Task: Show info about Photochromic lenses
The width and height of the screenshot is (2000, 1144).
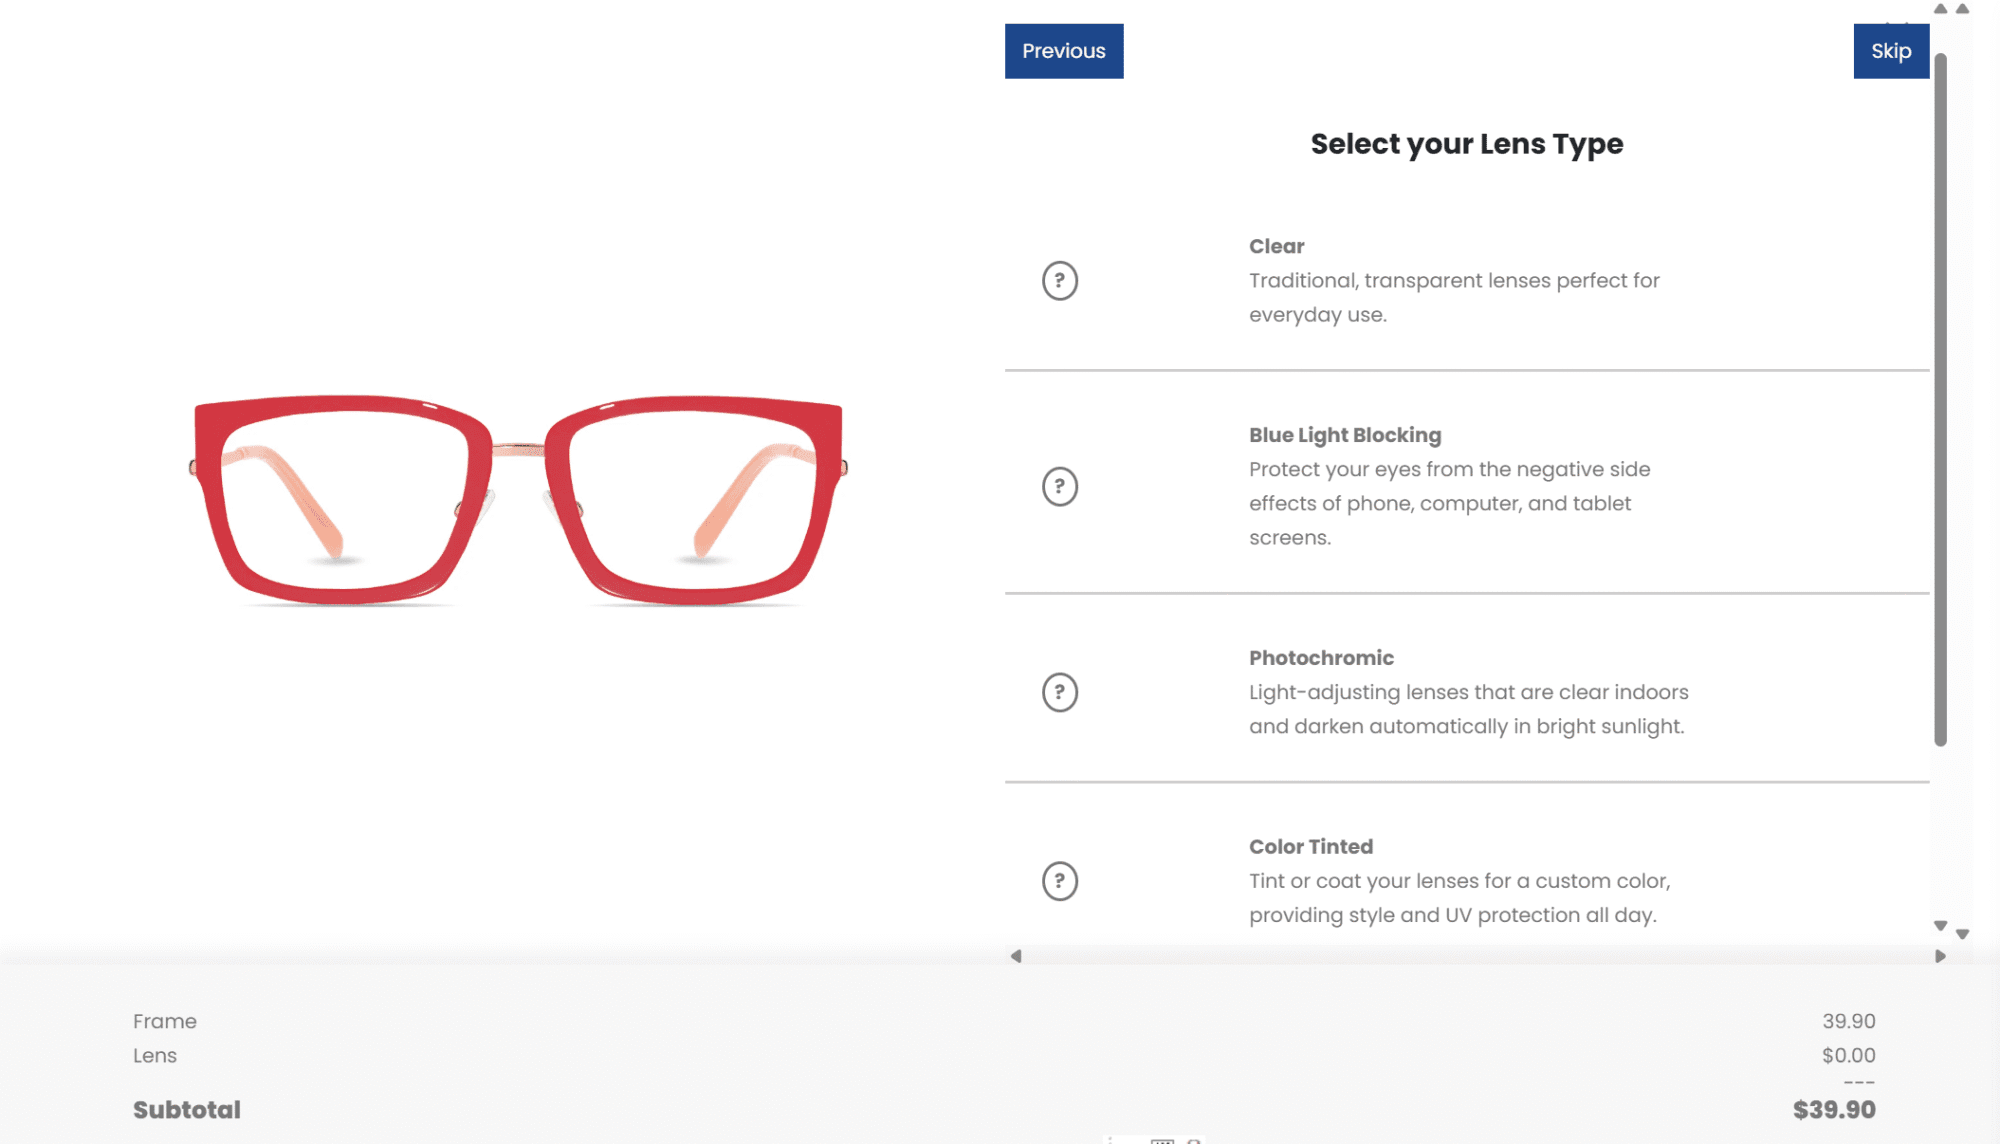Action: (x=1059, y=692)
